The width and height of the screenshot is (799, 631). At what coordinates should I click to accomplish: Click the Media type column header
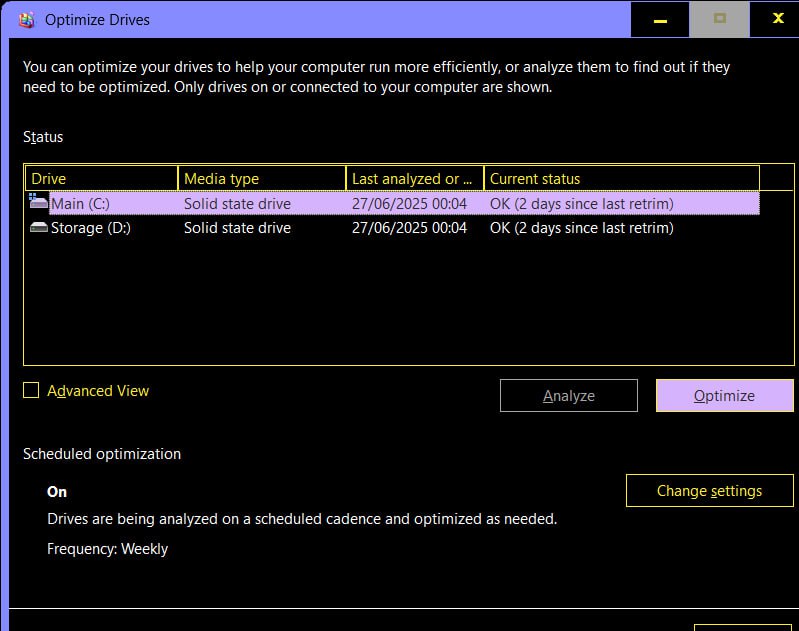pos(262,179)
